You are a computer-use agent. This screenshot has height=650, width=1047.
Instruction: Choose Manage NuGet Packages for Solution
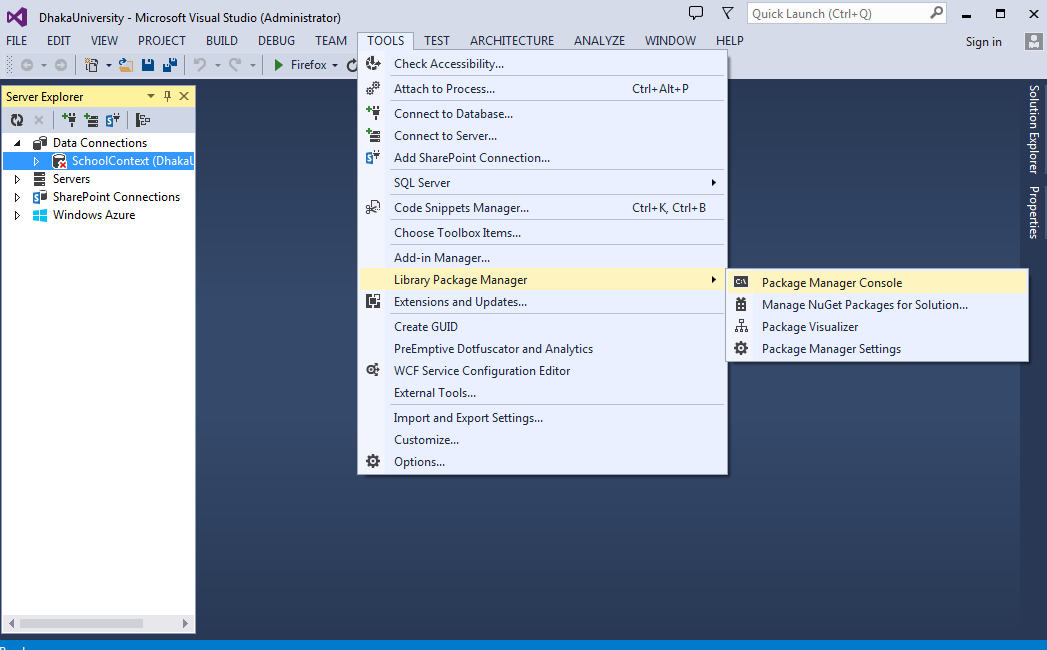pyautogui.click(x=877, y=305)
